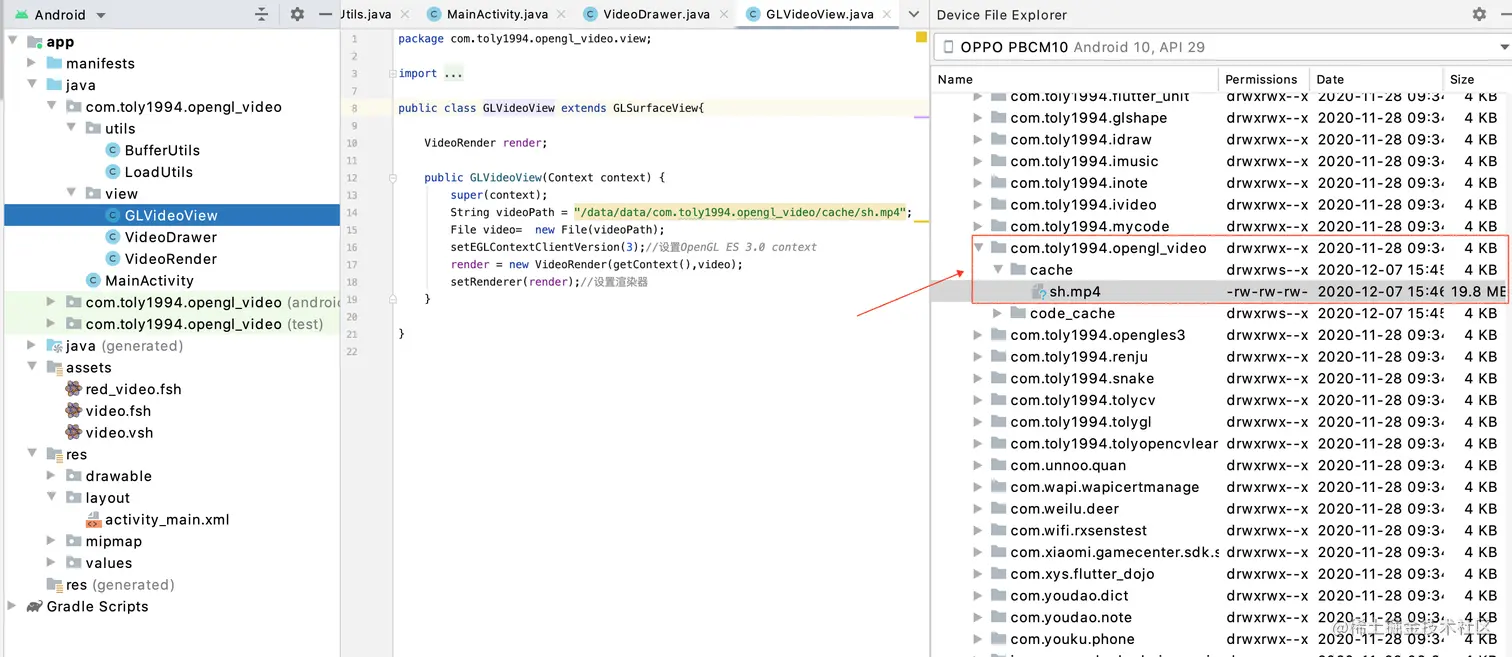The image size is (1512, 657).
Task: Expand the mipmap folder
Action: click(52, 541)
